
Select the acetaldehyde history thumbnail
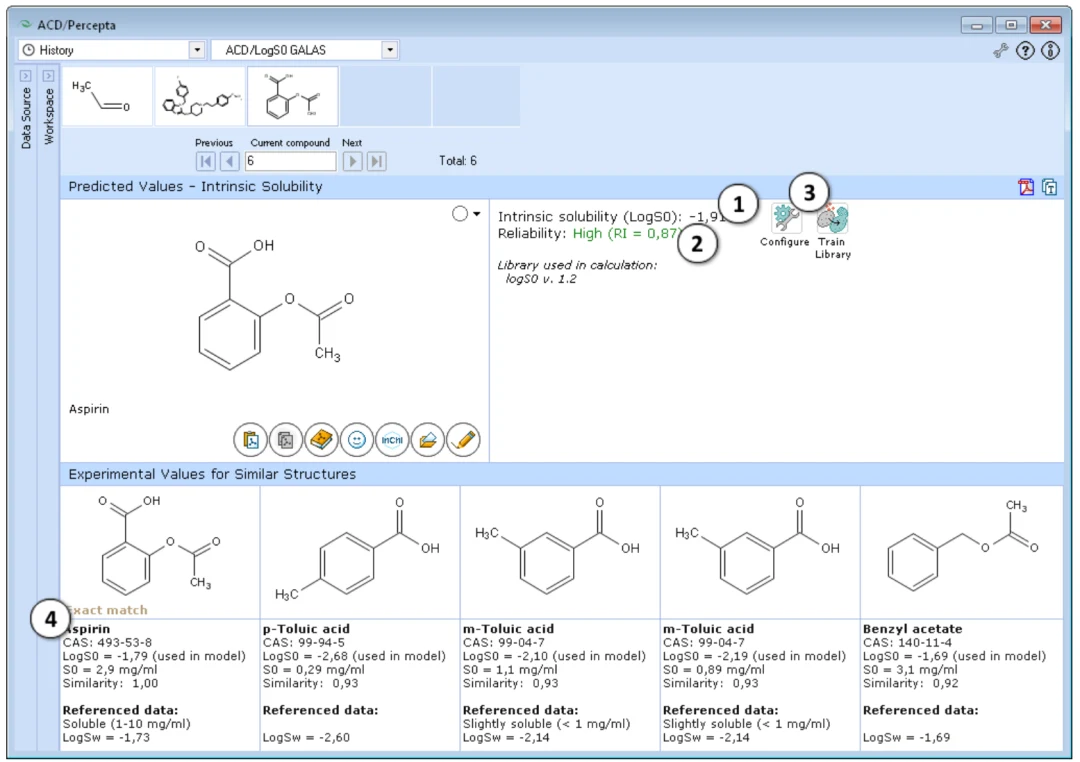(107, 96)
